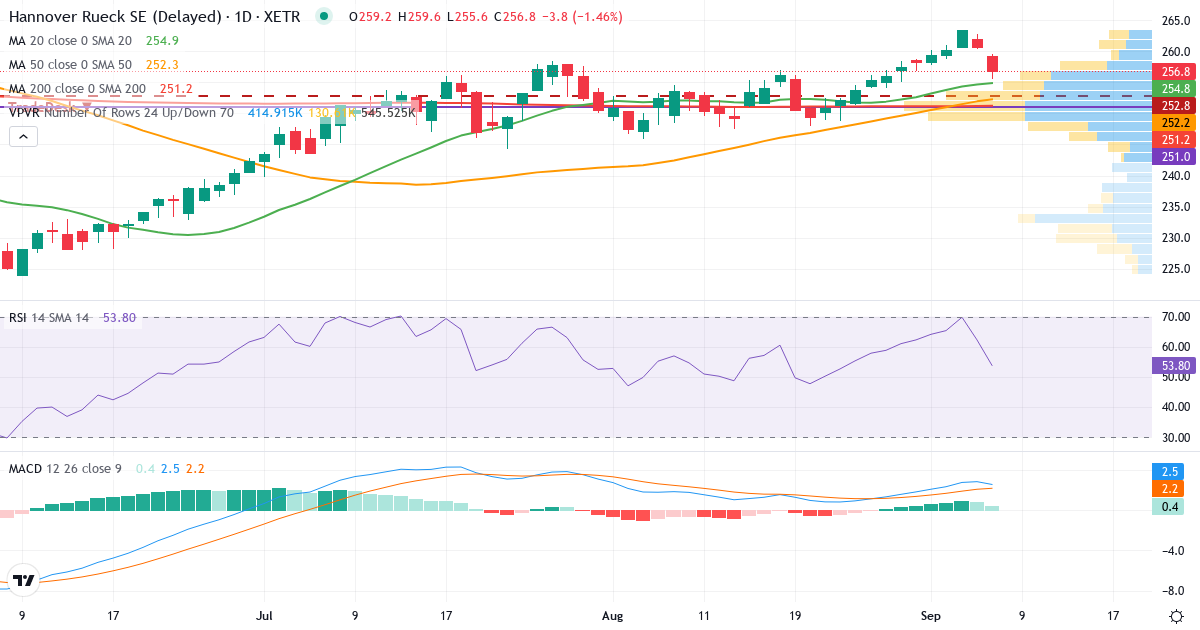Viewport: 1200px width, 630px height.
Task: Click the RSI legend value 53.80
Action: coord(119,318)
